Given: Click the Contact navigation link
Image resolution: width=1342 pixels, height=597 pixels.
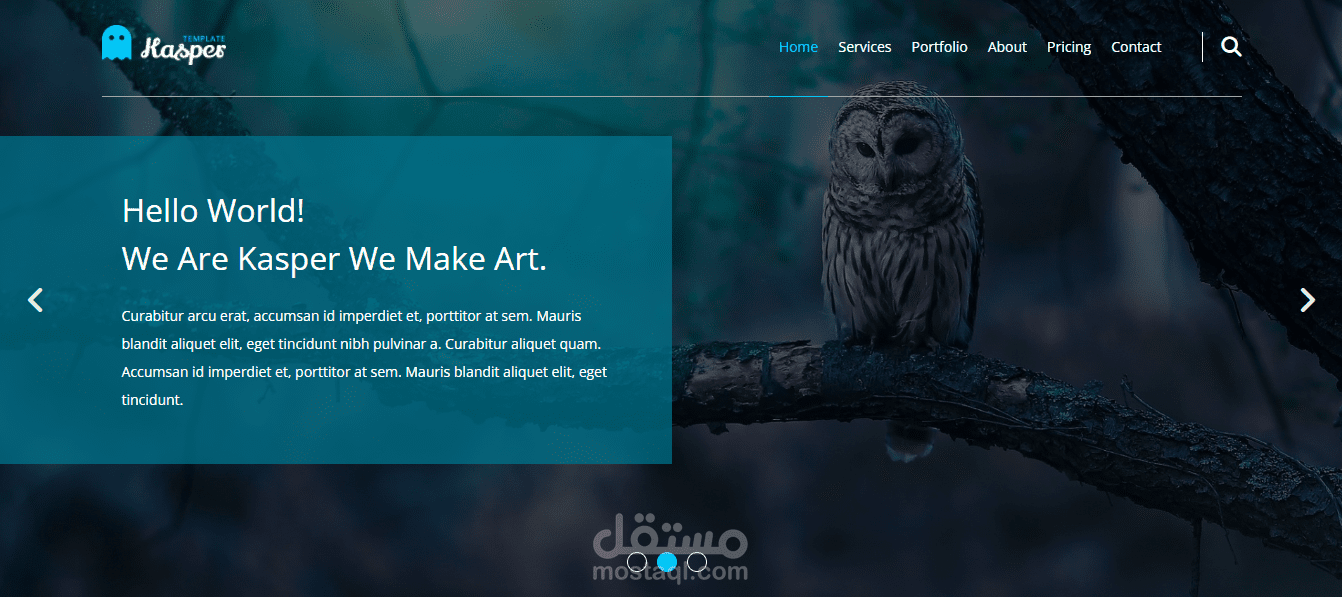Looking at the screenshot, I should [1136, 47].
